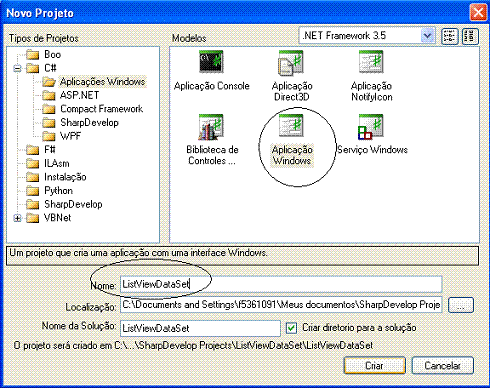490x388 pixels.
Task: Click the C# folder icon
Action: pyautogui.click(x=32, y=68)
